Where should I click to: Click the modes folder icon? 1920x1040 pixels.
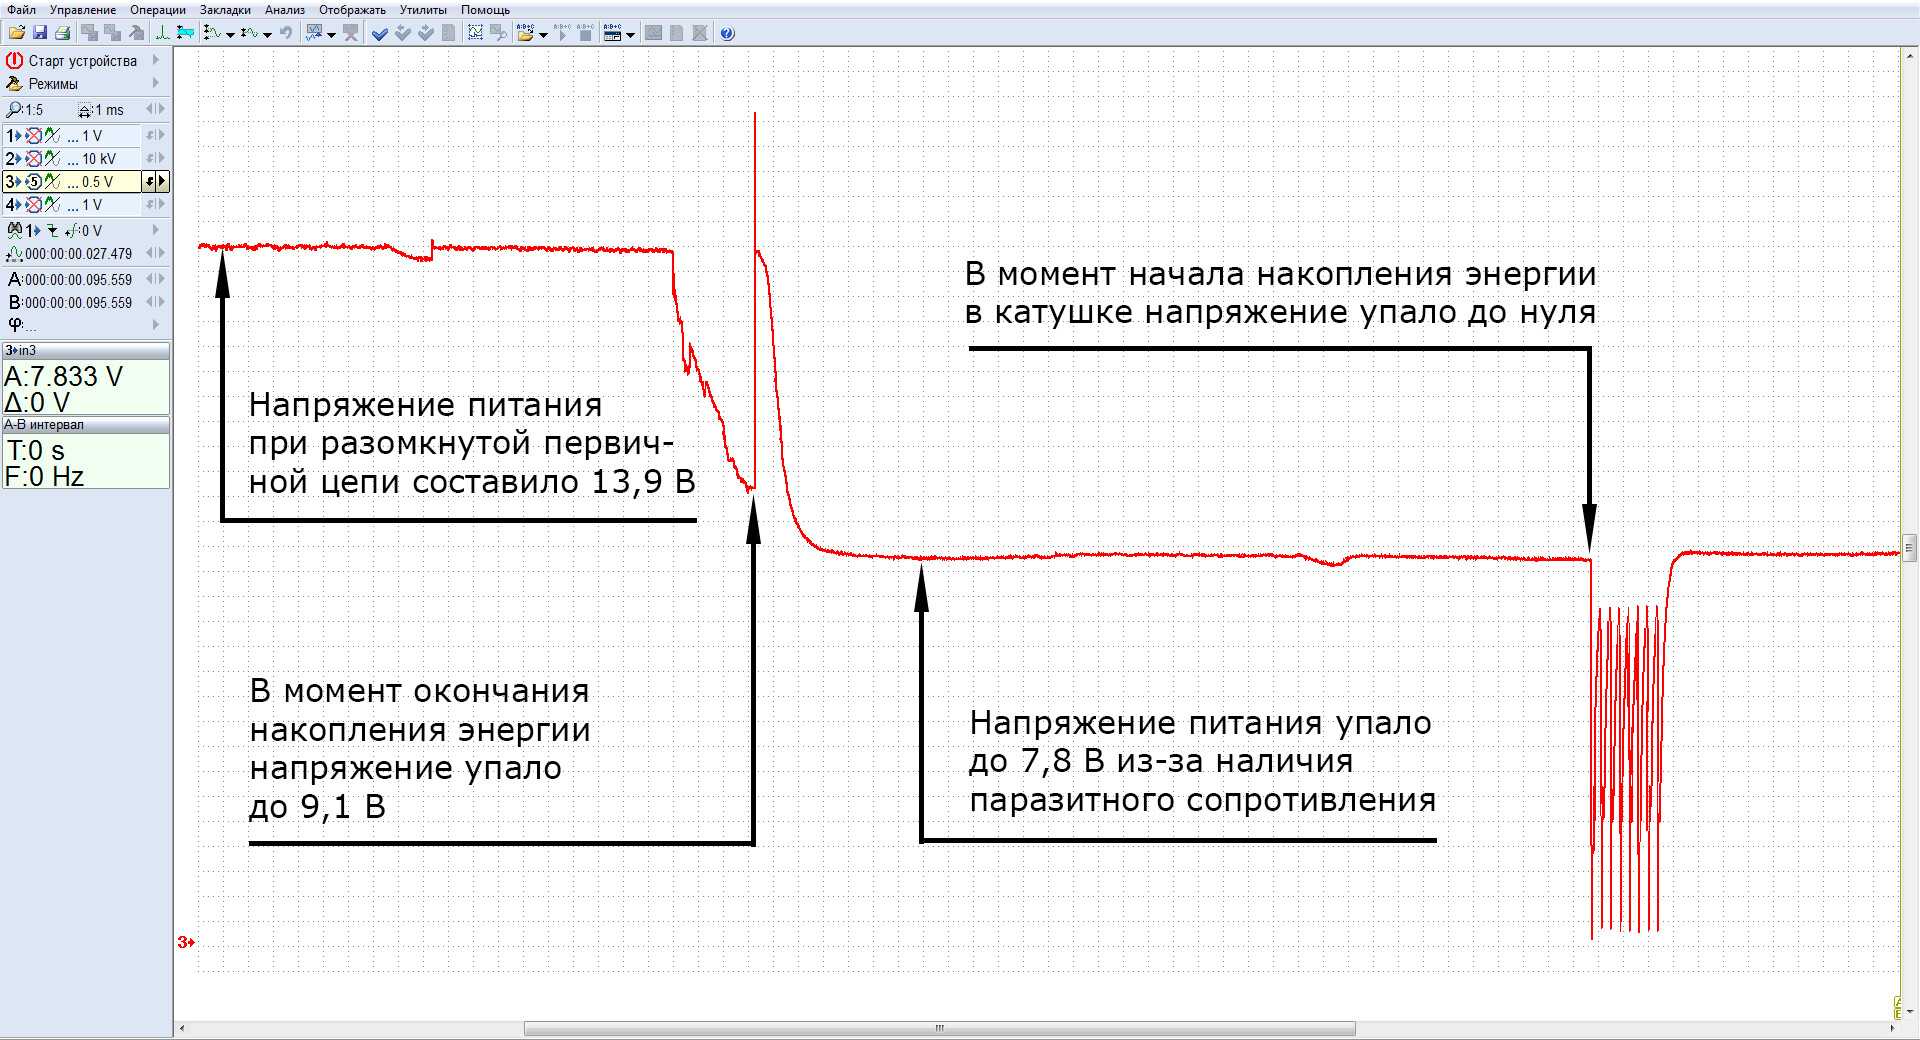point(14,84)
